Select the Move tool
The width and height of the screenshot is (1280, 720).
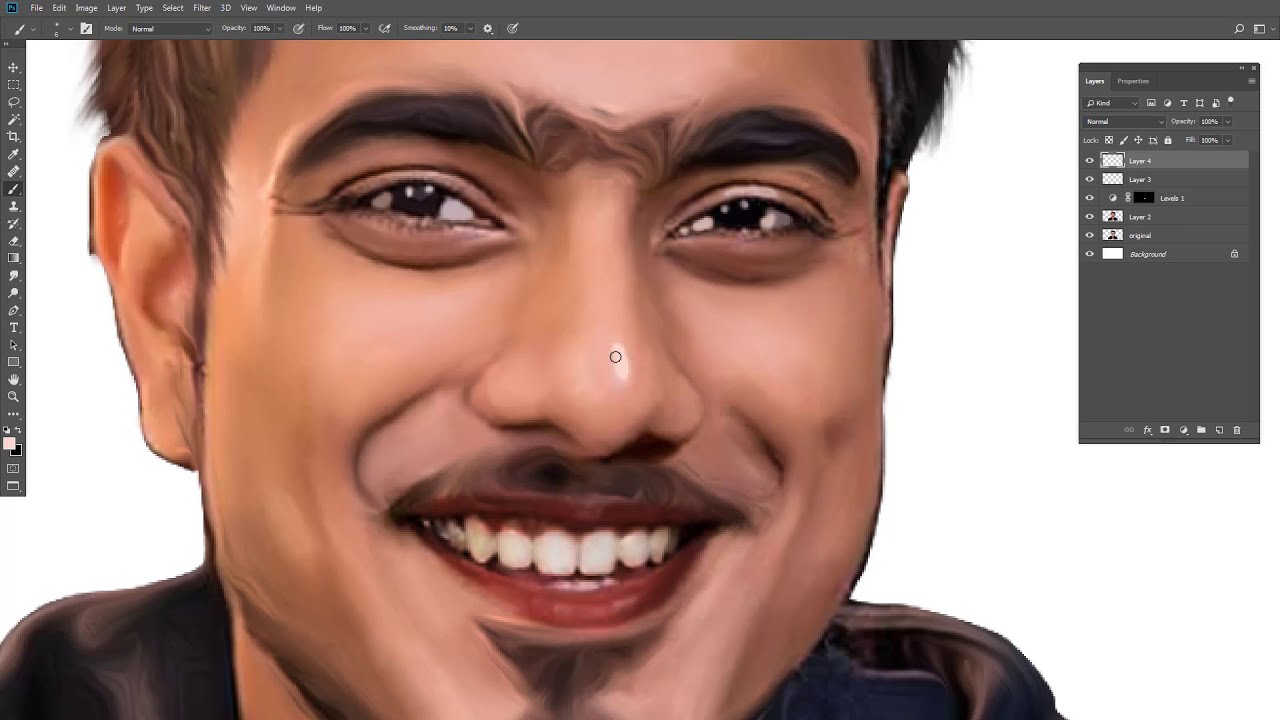click(x=13, y=67)
